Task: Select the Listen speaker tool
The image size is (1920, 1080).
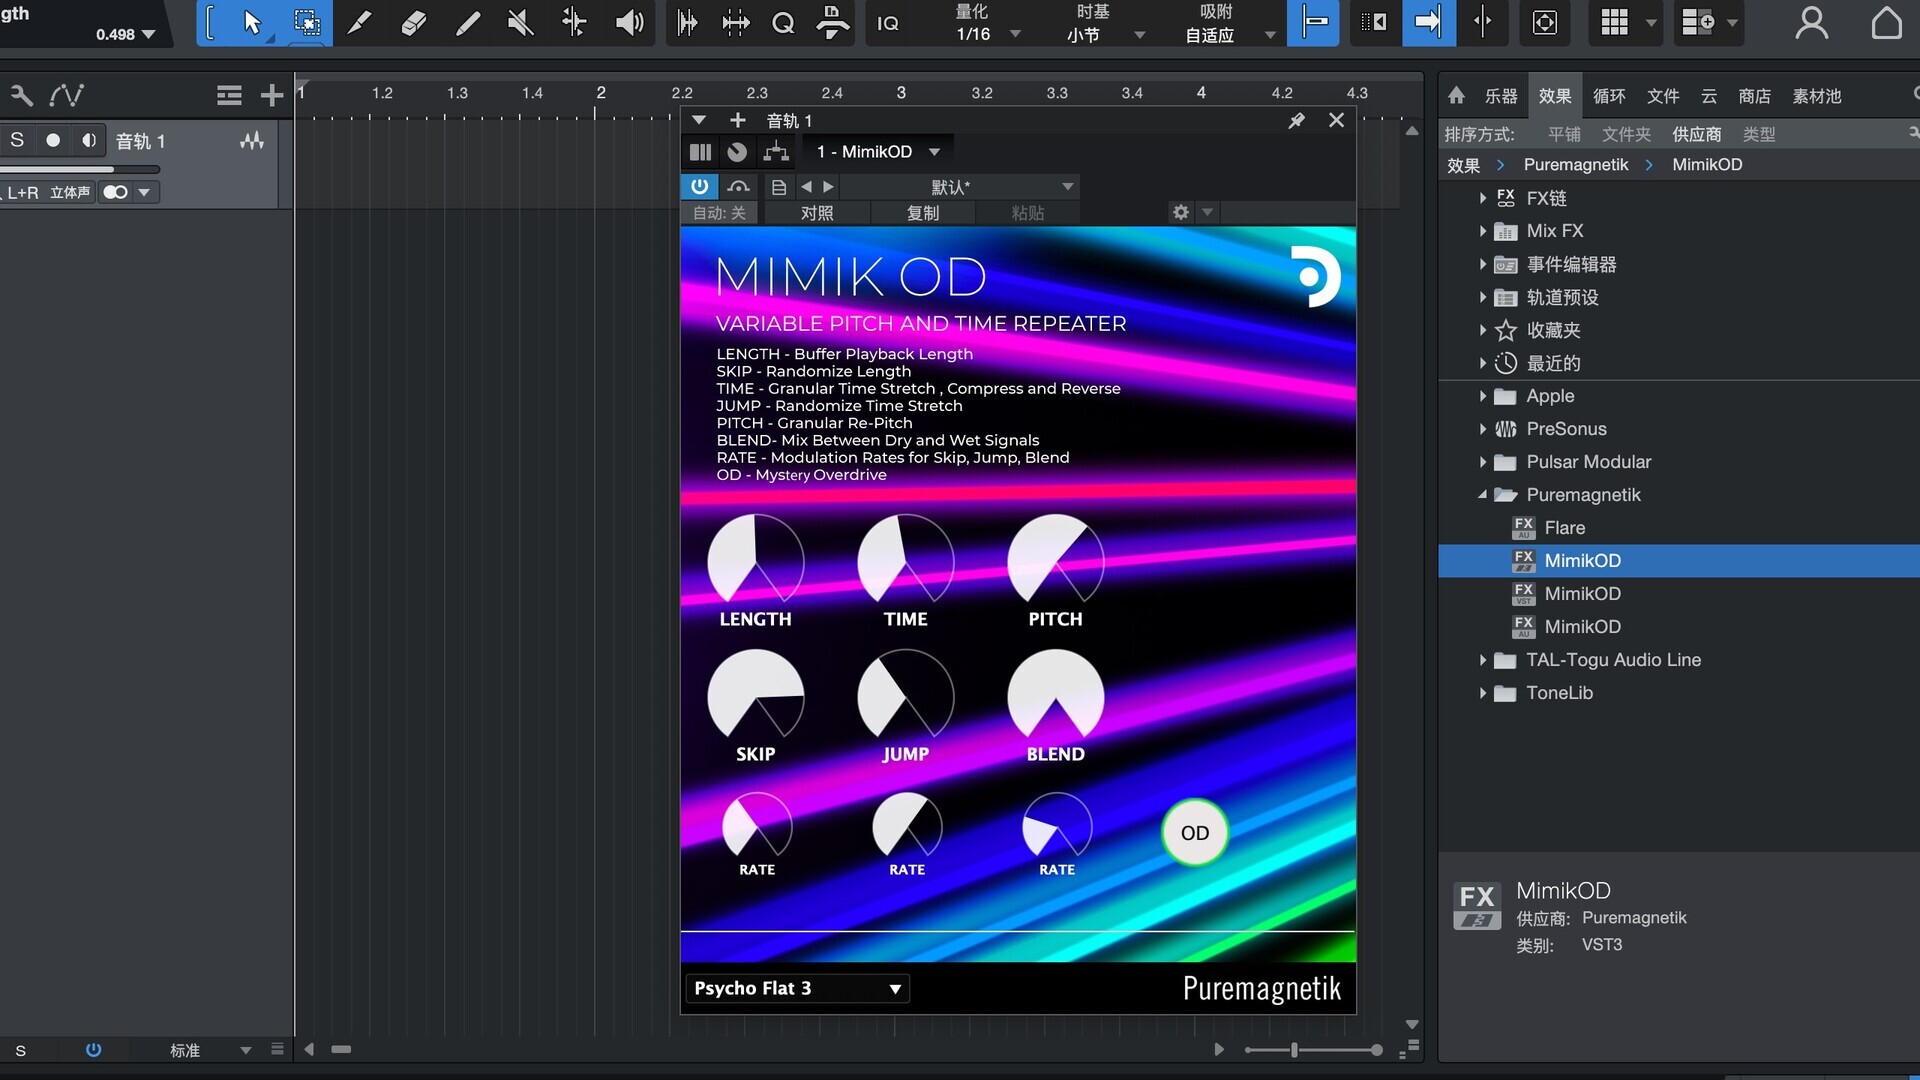Action: (629, 22)
